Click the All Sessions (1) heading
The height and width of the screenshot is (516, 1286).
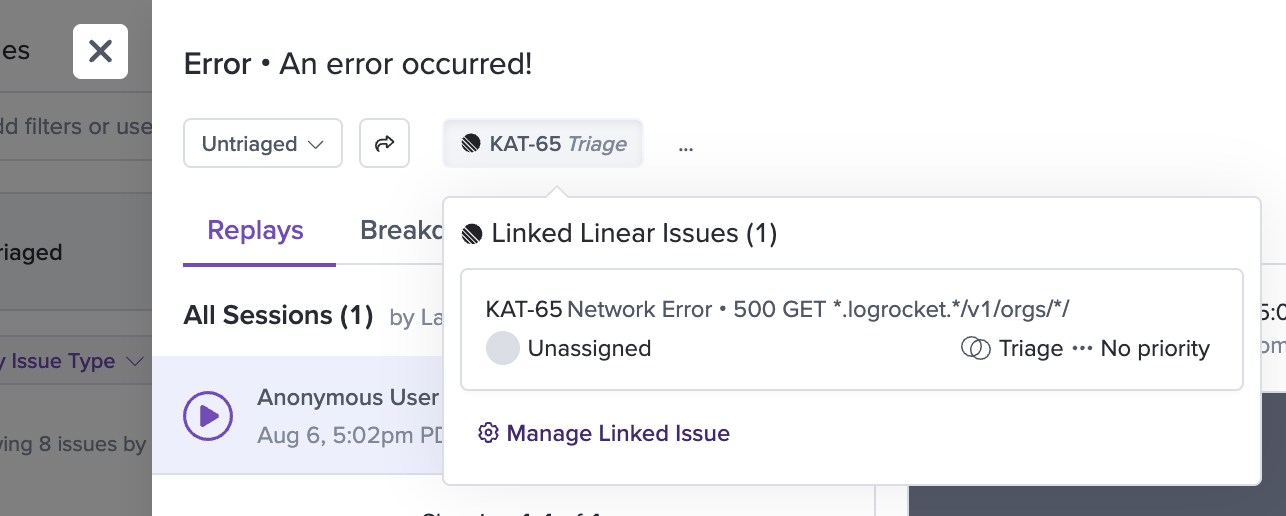[x=278, y=316]
